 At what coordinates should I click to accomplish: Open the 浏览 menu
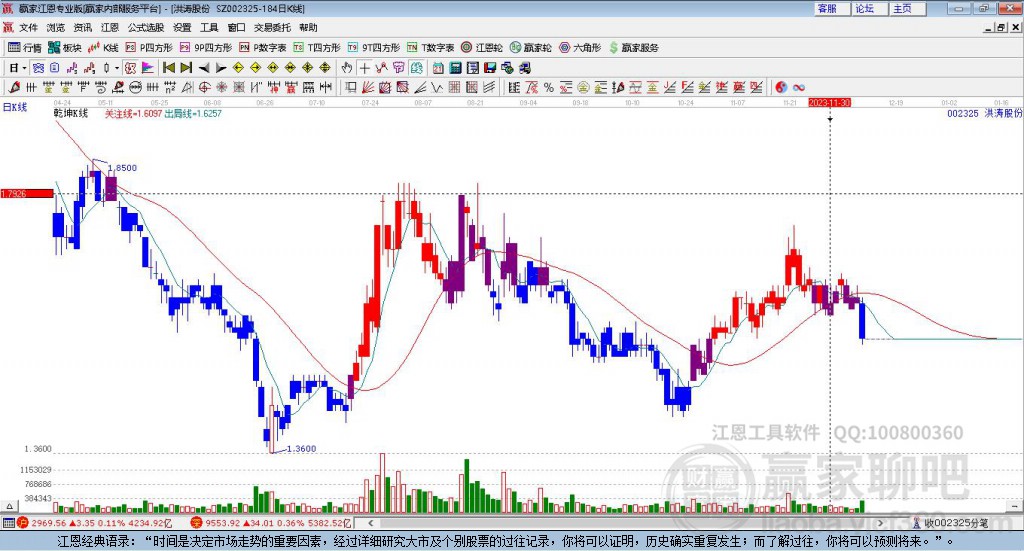tap(56, 27)
